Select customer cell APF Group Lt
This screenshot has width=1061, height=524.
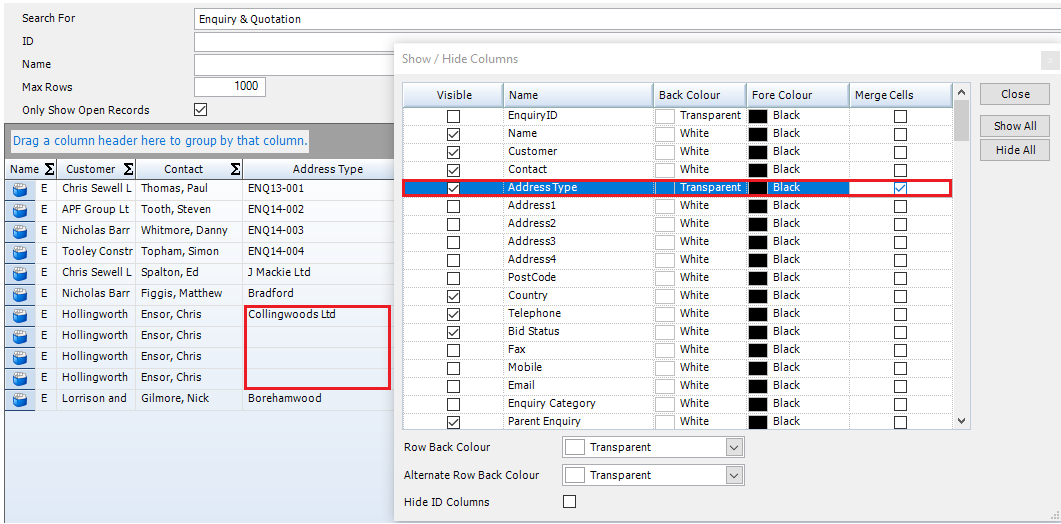tap(95, 210)
